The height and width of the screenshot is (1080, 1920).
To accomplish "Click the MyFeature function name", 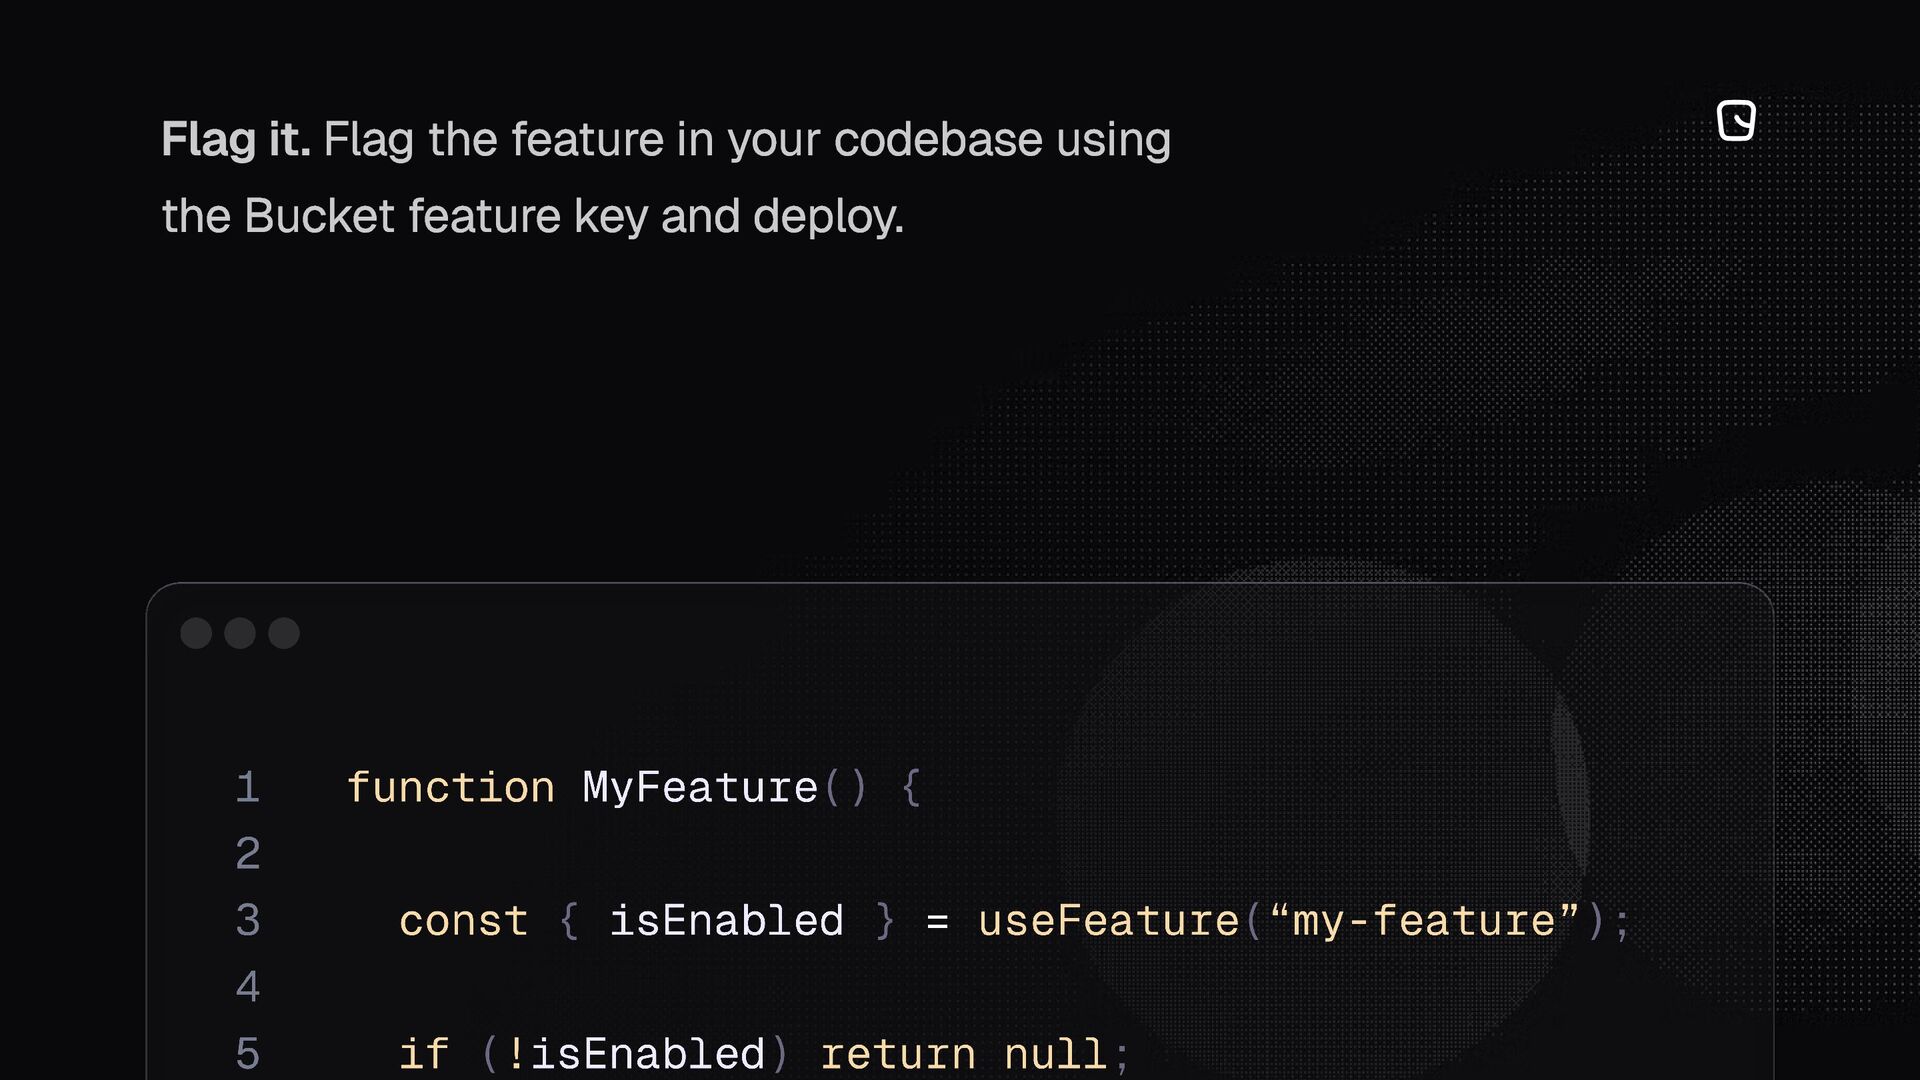I will [x=700, y=788].
